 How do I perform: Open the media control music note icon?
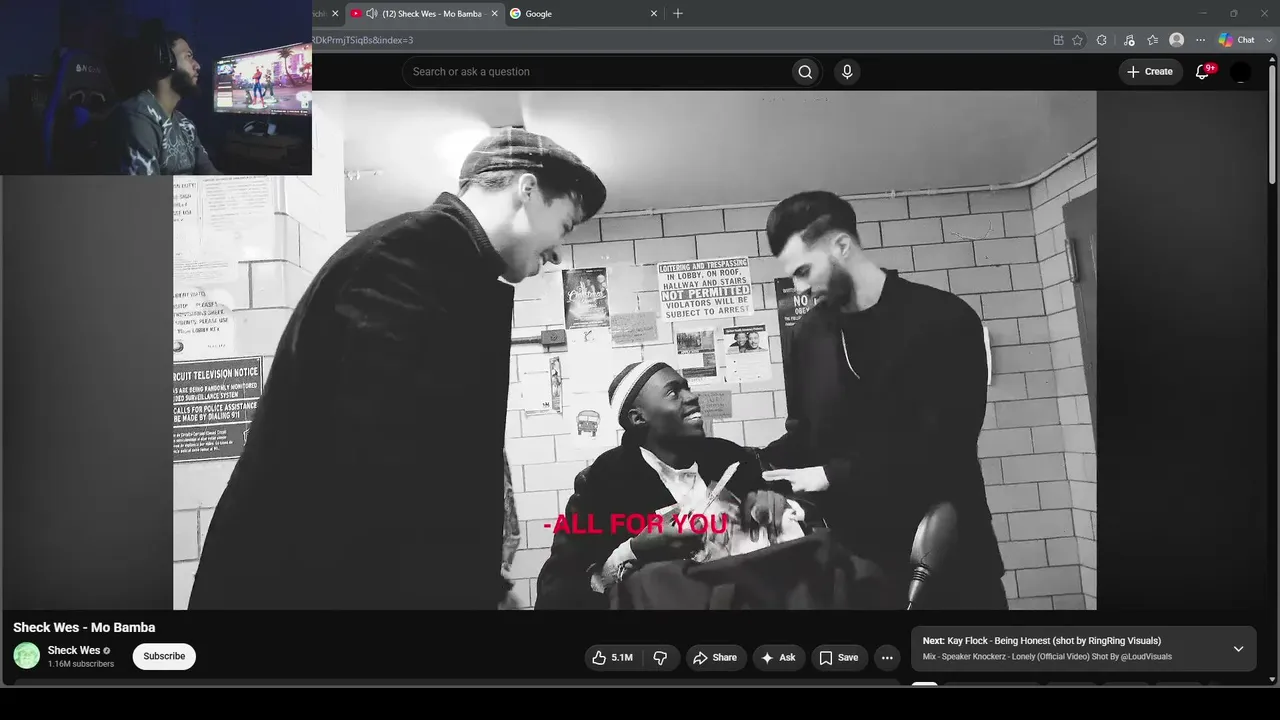click(x=1129, y=40)
